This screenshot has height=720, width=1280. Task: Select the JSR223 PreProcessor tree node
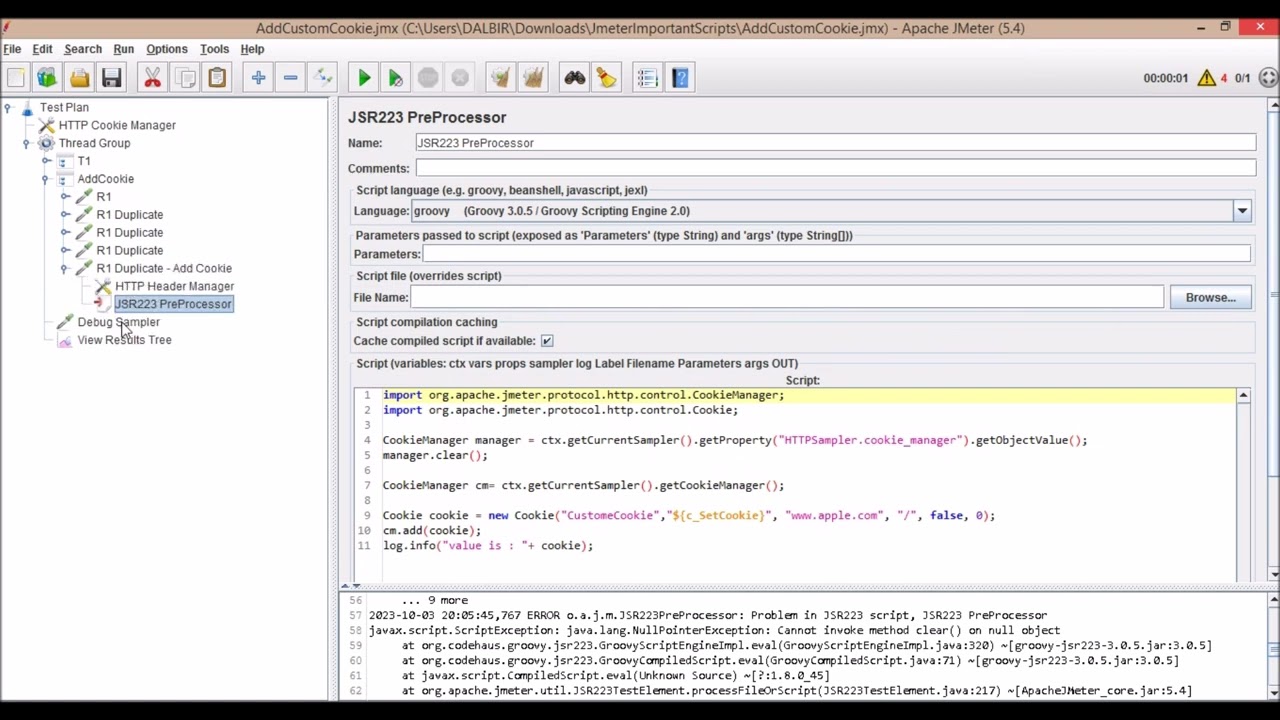click(173, 304)
